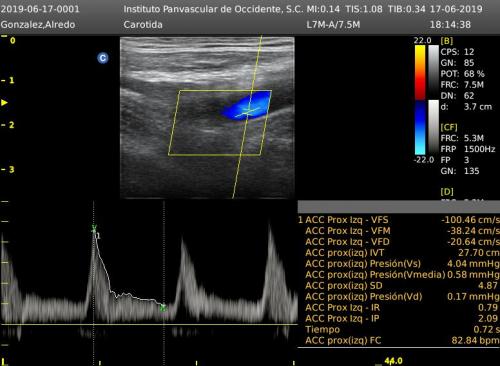
Task: Click the Carotida exam preset label
Action: tap(143, 25)
